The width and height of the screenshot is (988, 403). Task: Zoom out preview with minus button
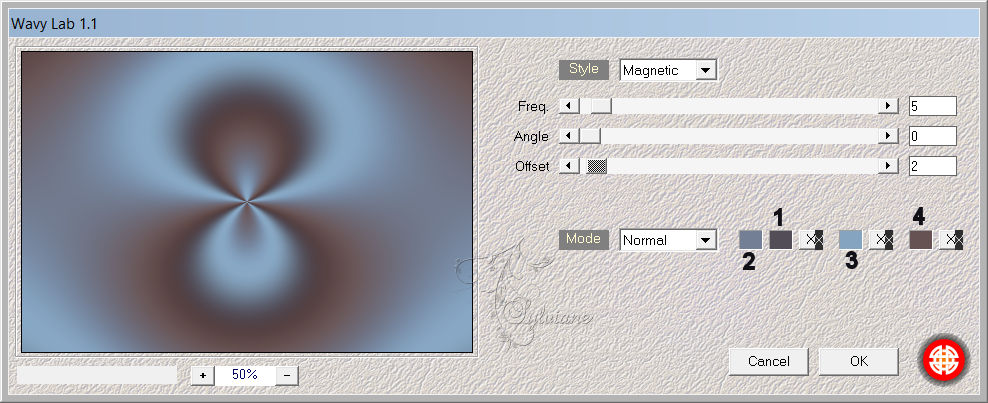pyautogui.click(x=287, y=375)
